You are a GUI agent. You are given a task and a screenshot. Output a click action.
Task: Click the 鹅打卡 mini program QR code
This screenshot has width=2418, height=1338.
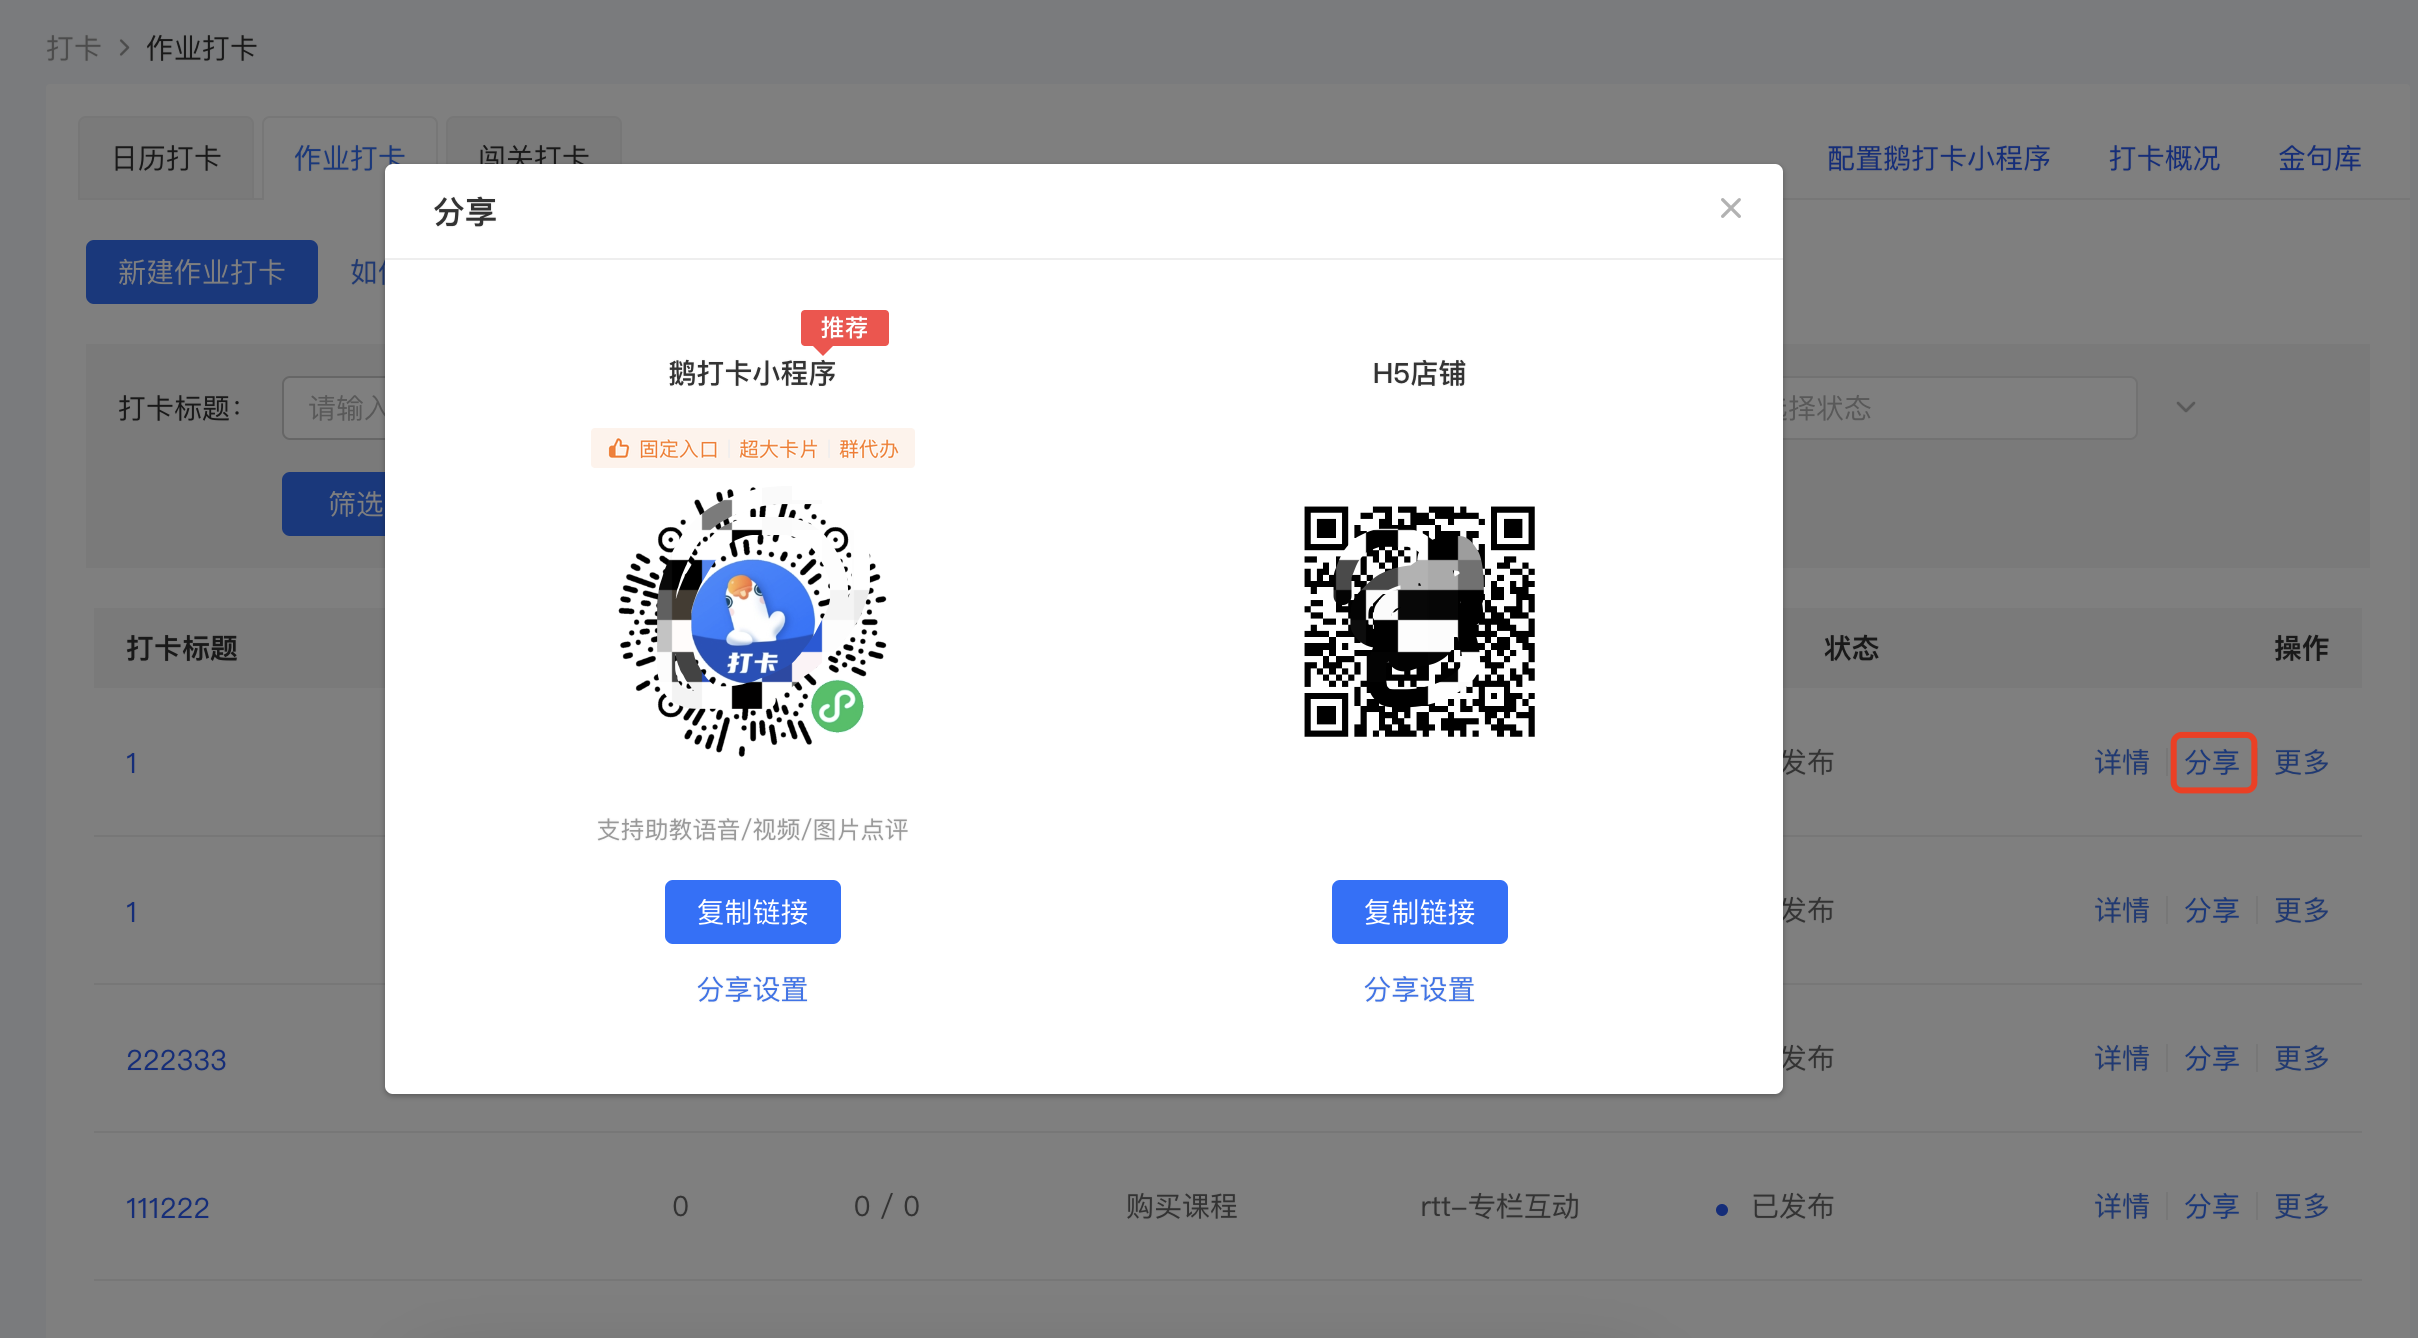(x=752, y=622)
